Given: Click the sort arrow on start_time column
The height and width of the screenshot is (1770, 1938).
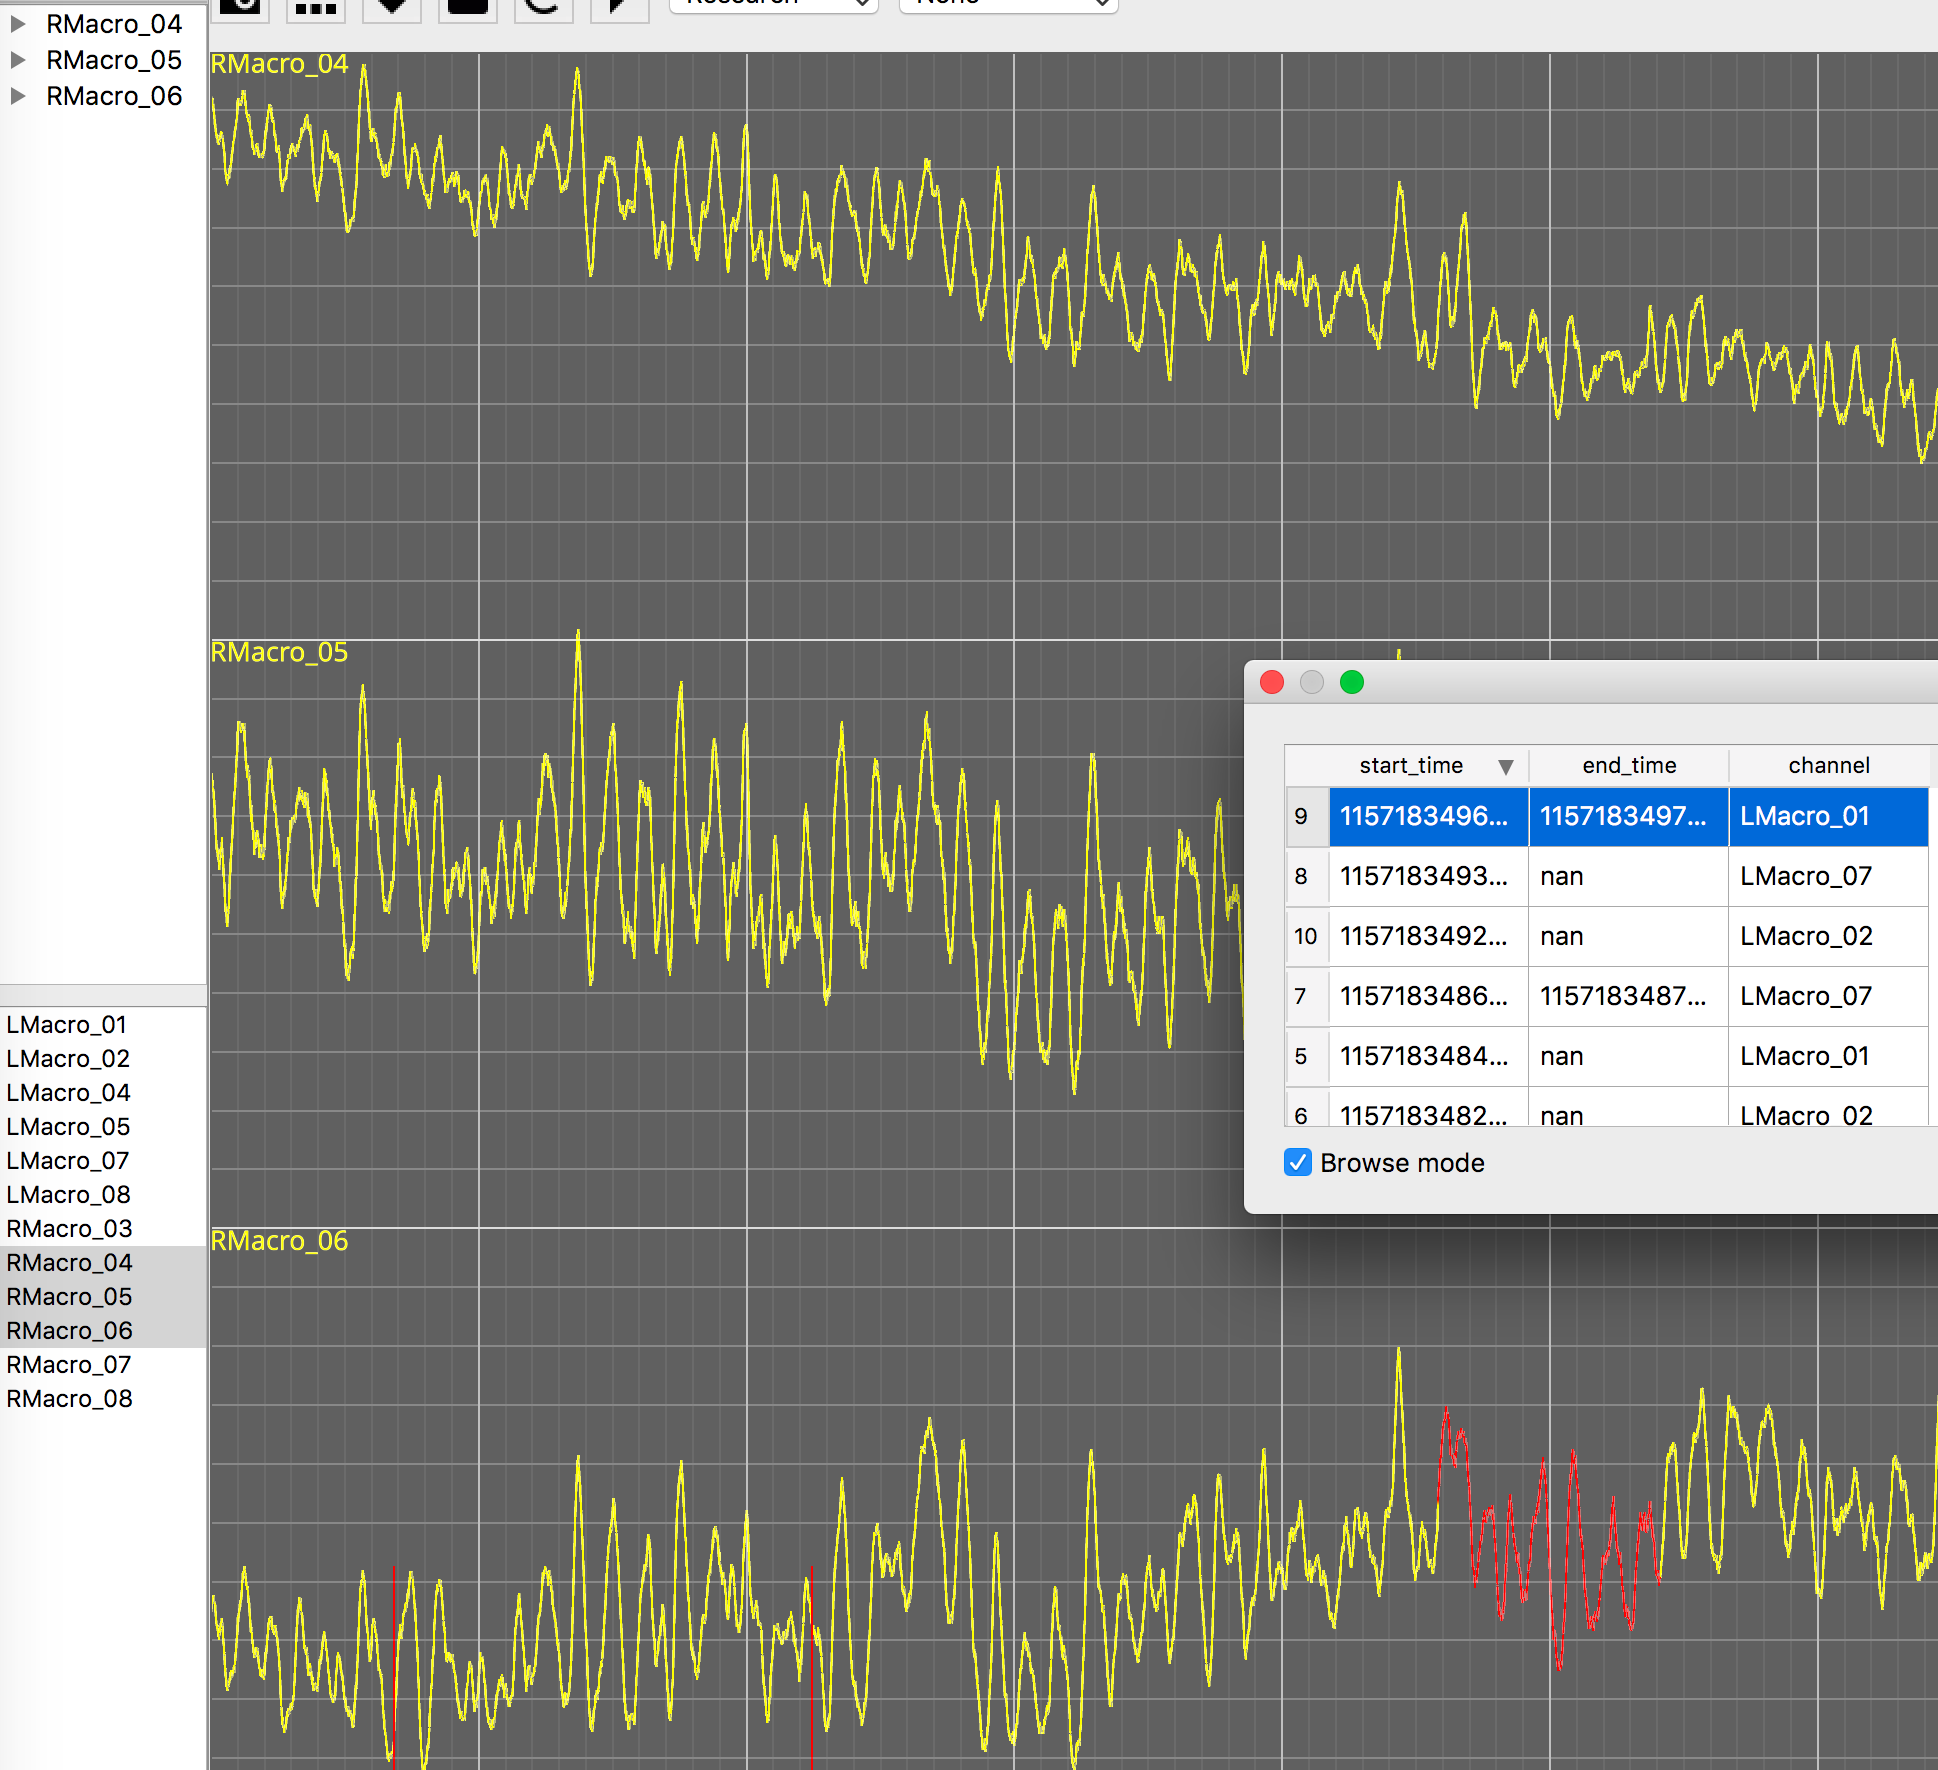Looking at the screenshot, I should click(1507, 765).
